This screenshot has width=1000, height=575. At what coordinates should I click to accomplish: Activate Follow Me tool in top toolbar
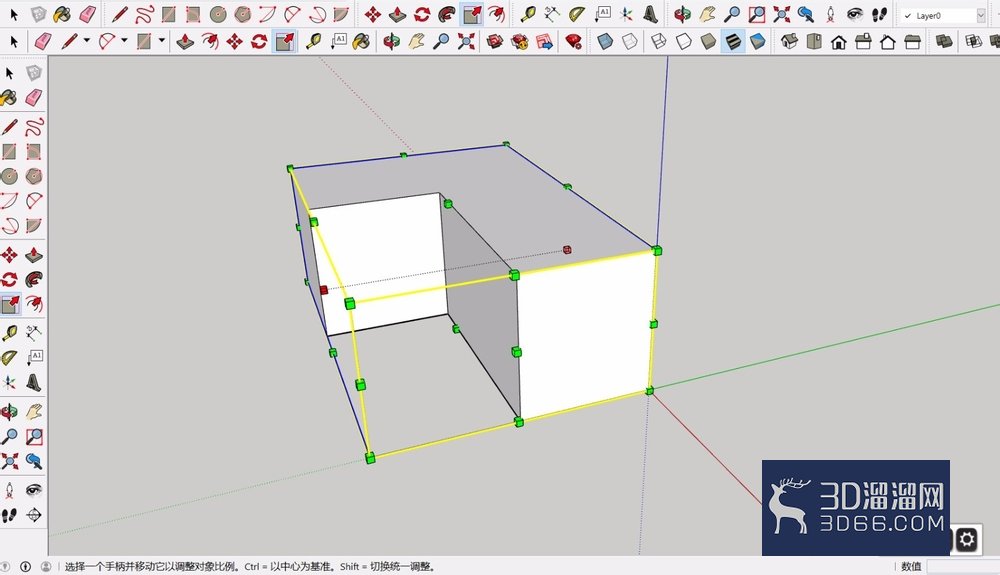click(x=446, y=14)
